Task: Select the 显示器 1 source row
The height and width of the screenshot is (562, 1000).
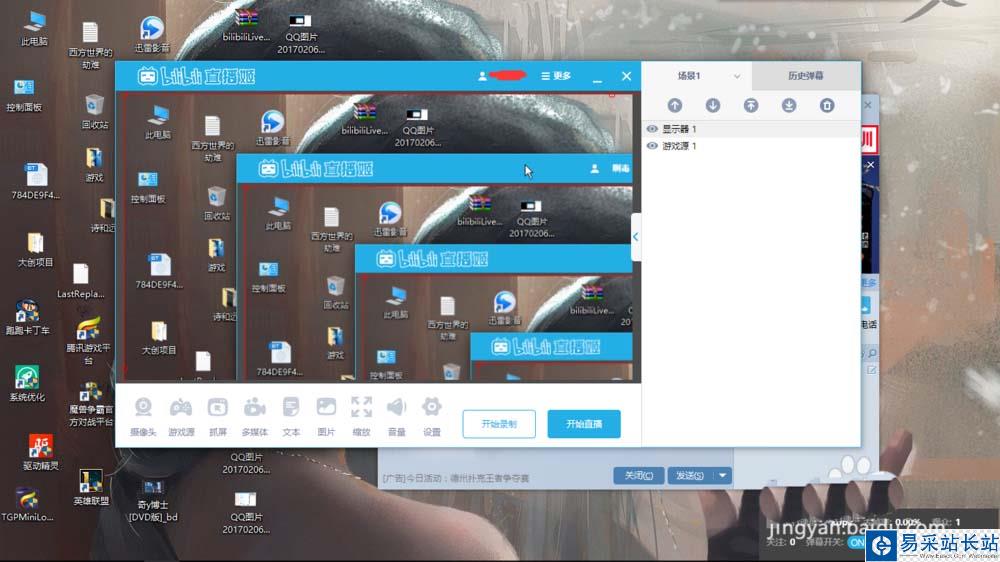Action: [x=751, y=129]
